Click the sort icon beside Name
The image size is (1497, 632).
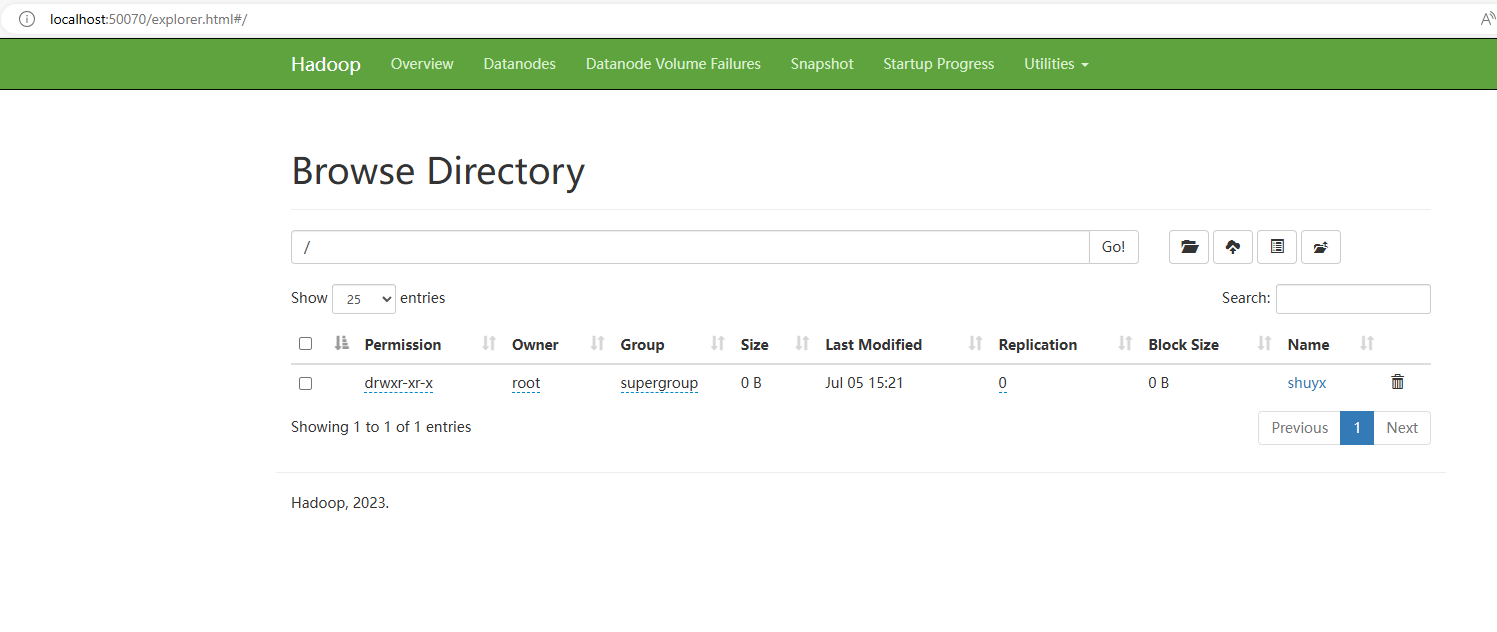coord(1367,344)
